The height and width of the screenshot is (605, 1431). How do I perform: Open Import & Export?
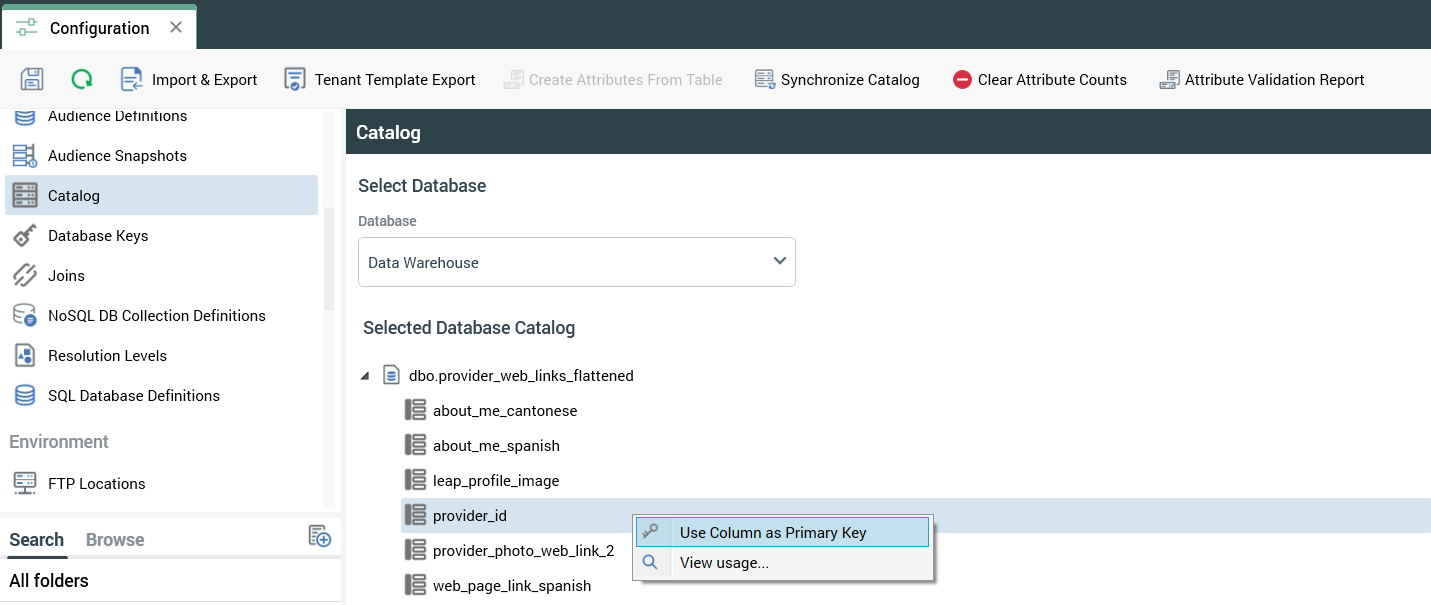pyautogui.click(x=189, y=80)
